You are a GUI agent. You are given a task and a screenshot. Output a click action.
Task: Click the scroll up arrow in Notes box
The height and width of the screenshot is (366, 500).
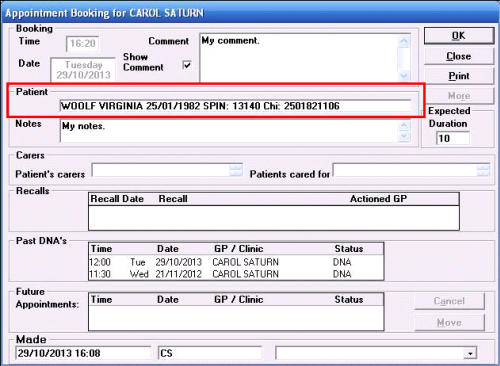[x=404, y=125]
